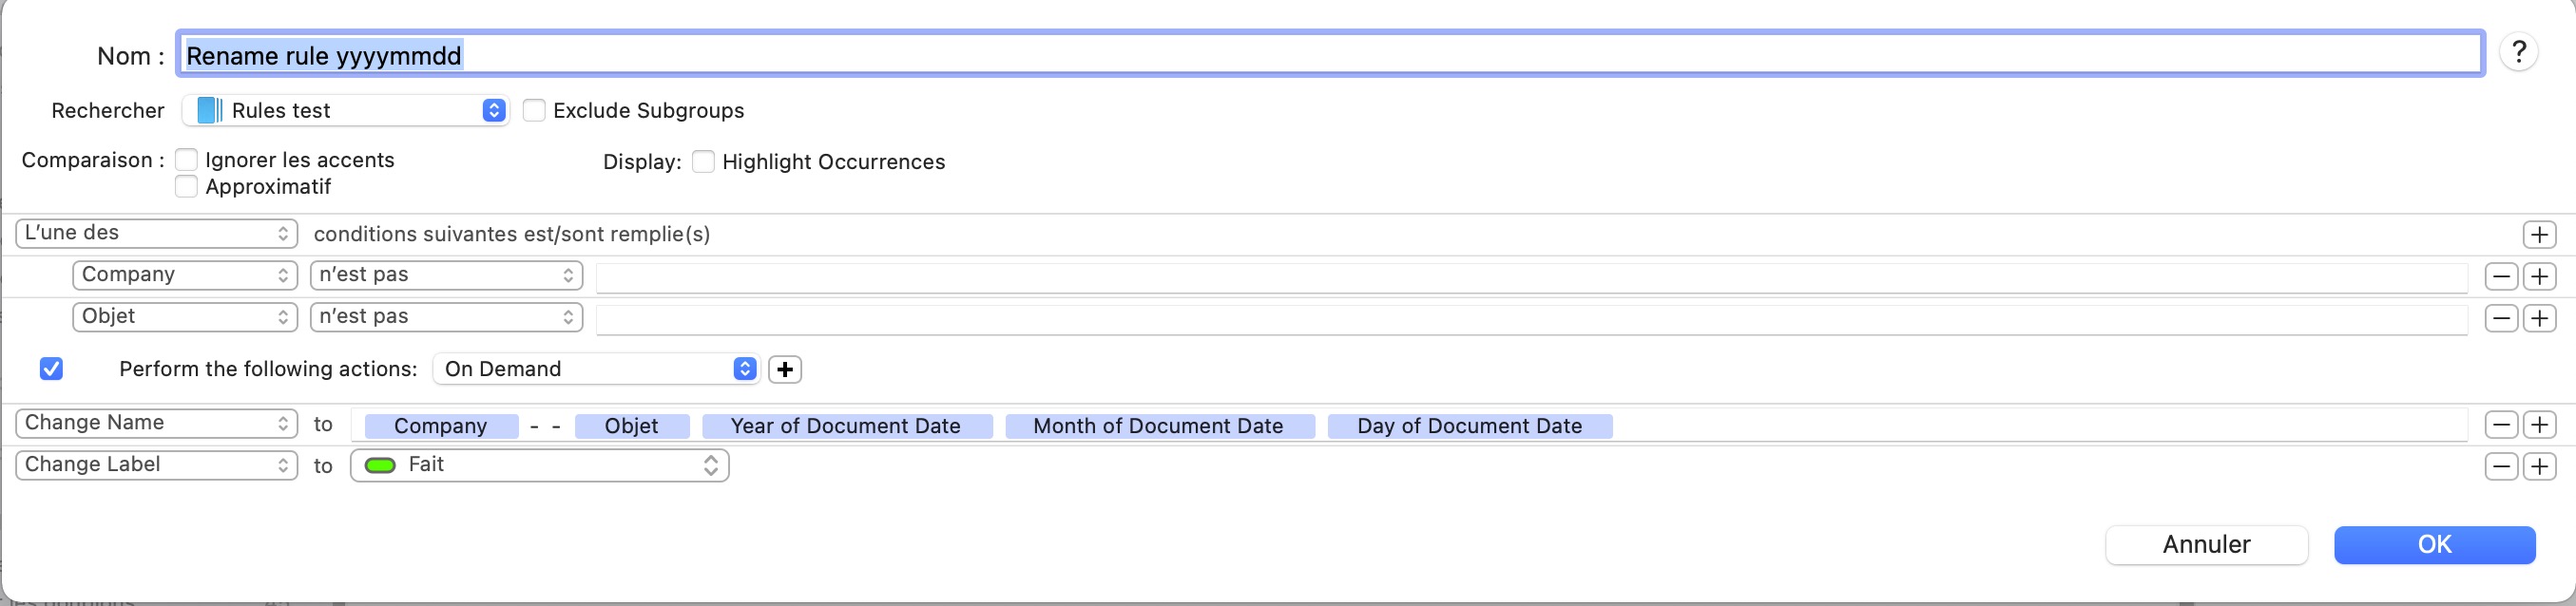The image size is (2576, 606).
Task: Select Day of Document Date token
Action: [x=1470, y=426]
